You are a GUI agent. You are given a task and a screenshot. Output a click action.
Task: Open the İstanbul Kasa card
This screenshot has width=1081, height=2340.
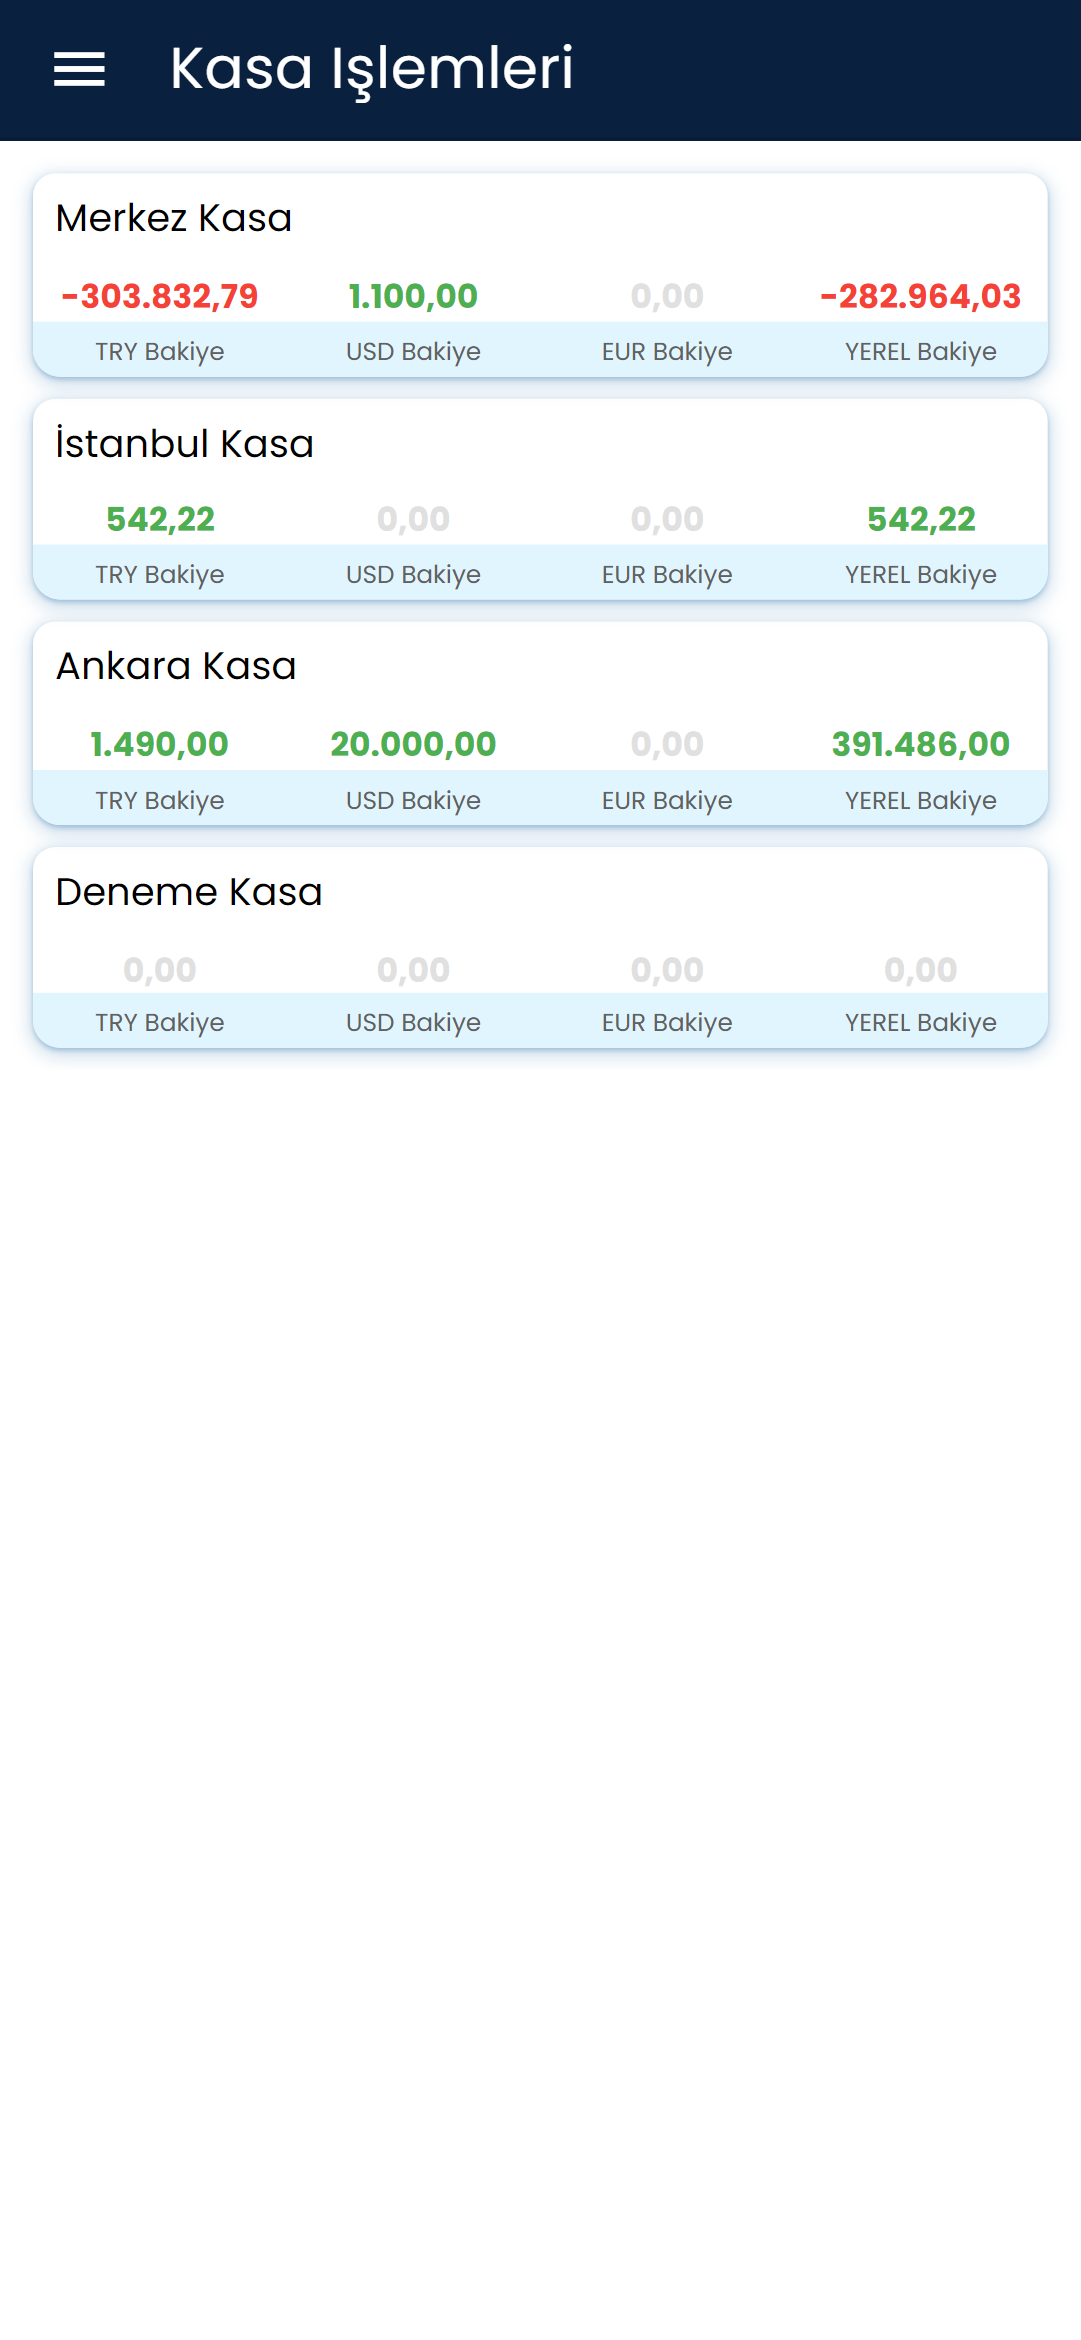coord(540,499)
